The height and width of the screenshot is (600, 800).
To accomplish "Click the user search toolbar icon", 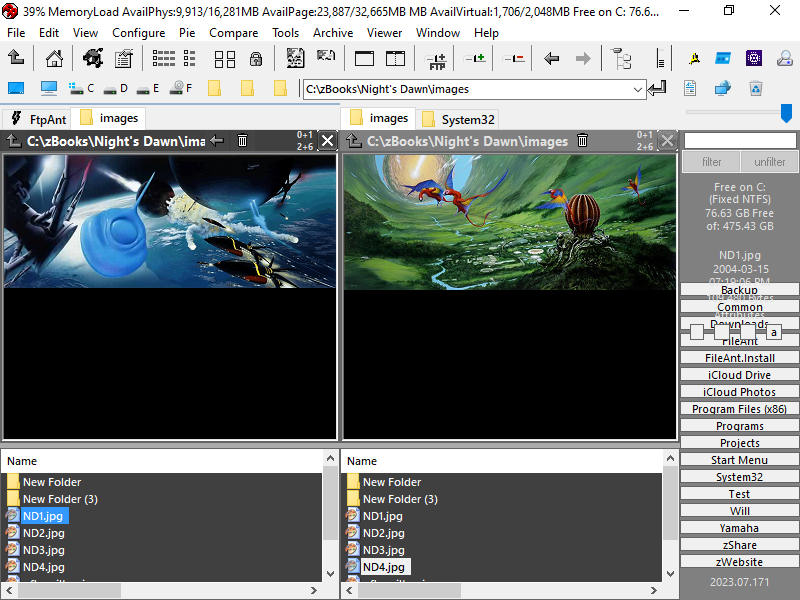I will [x=785, y=58].
